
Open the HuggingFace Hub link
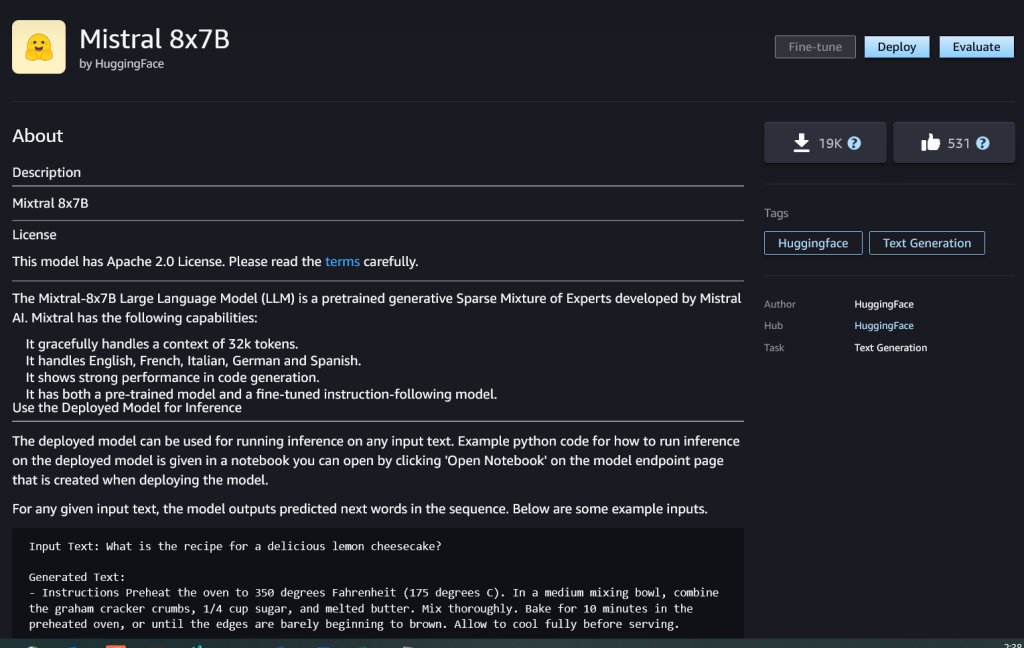[x=884, y=326]
